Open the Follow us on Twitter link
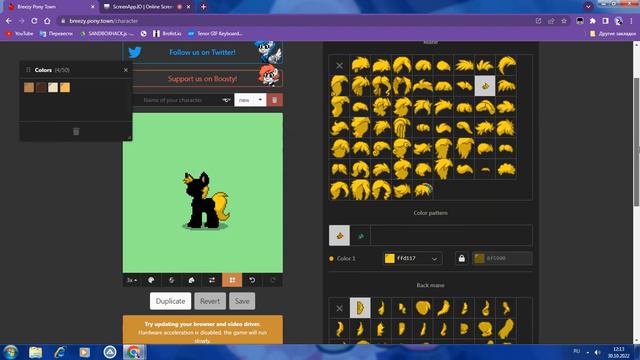The width and height of the screenshot is (640, 360). point(202,52)
